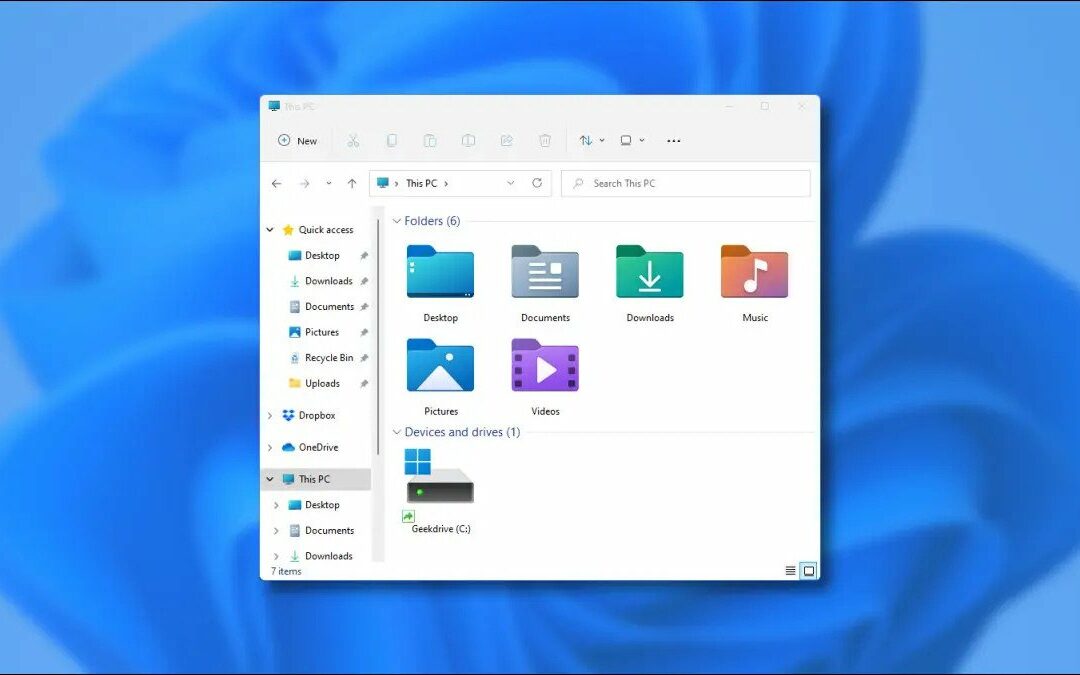Click This PC in address bar
The image size is (1080, 675).
tap(421, 183)
